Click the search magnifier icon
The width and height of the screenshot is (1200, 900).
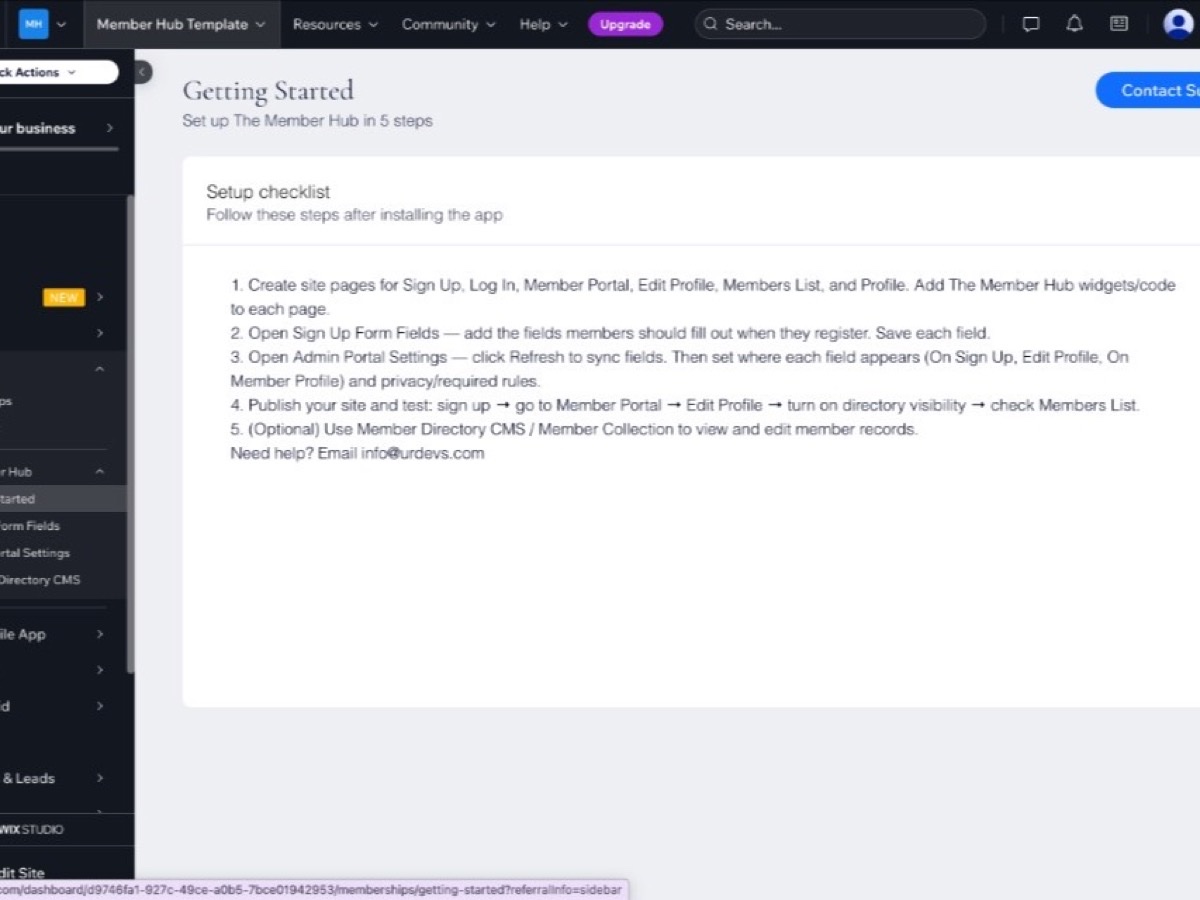point(711,24)
